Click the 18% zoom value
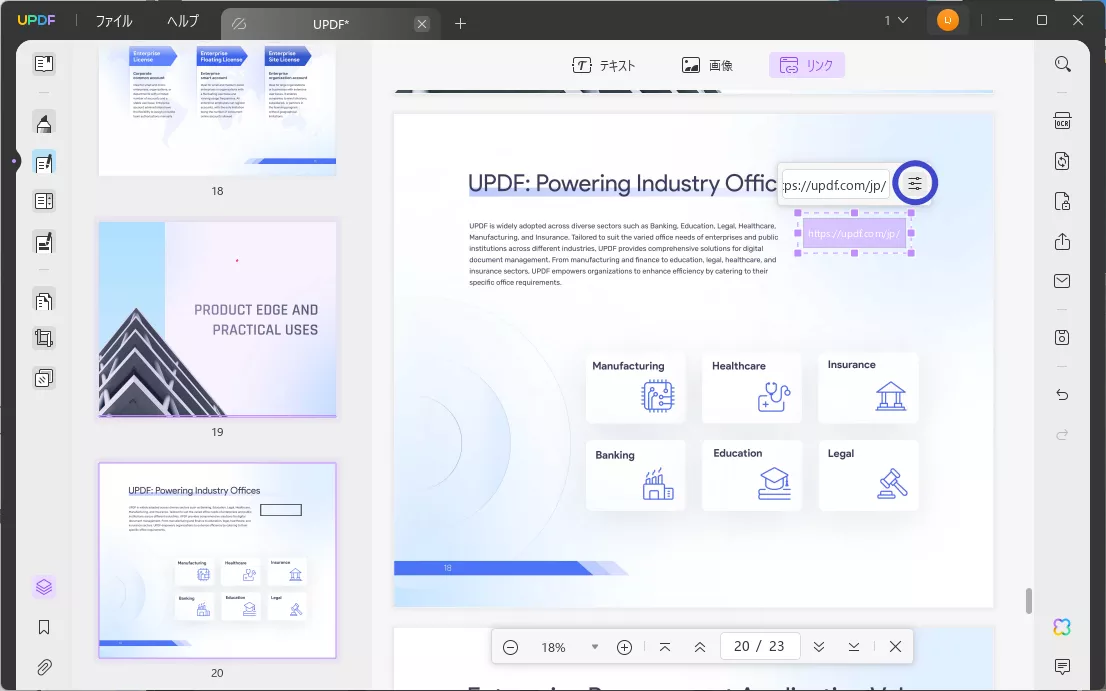Image resolution: width=1106 pixels, height=691 pixels. pyautogui.click(x=553, y=647)
